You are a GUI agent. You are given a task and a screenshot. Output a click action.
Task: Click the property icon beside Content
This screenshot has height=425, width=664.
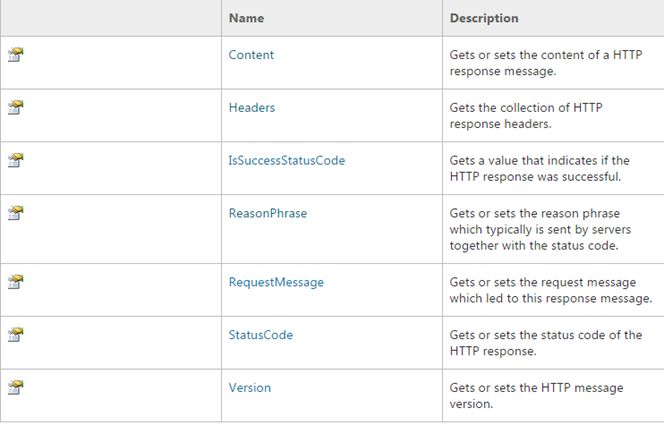point(15,55)
